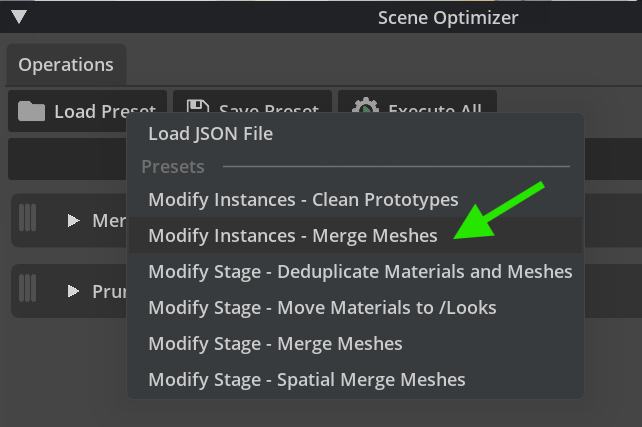Click the drag handle of the Prune row
Screen dimensions: 642x427
coord(28,290)
